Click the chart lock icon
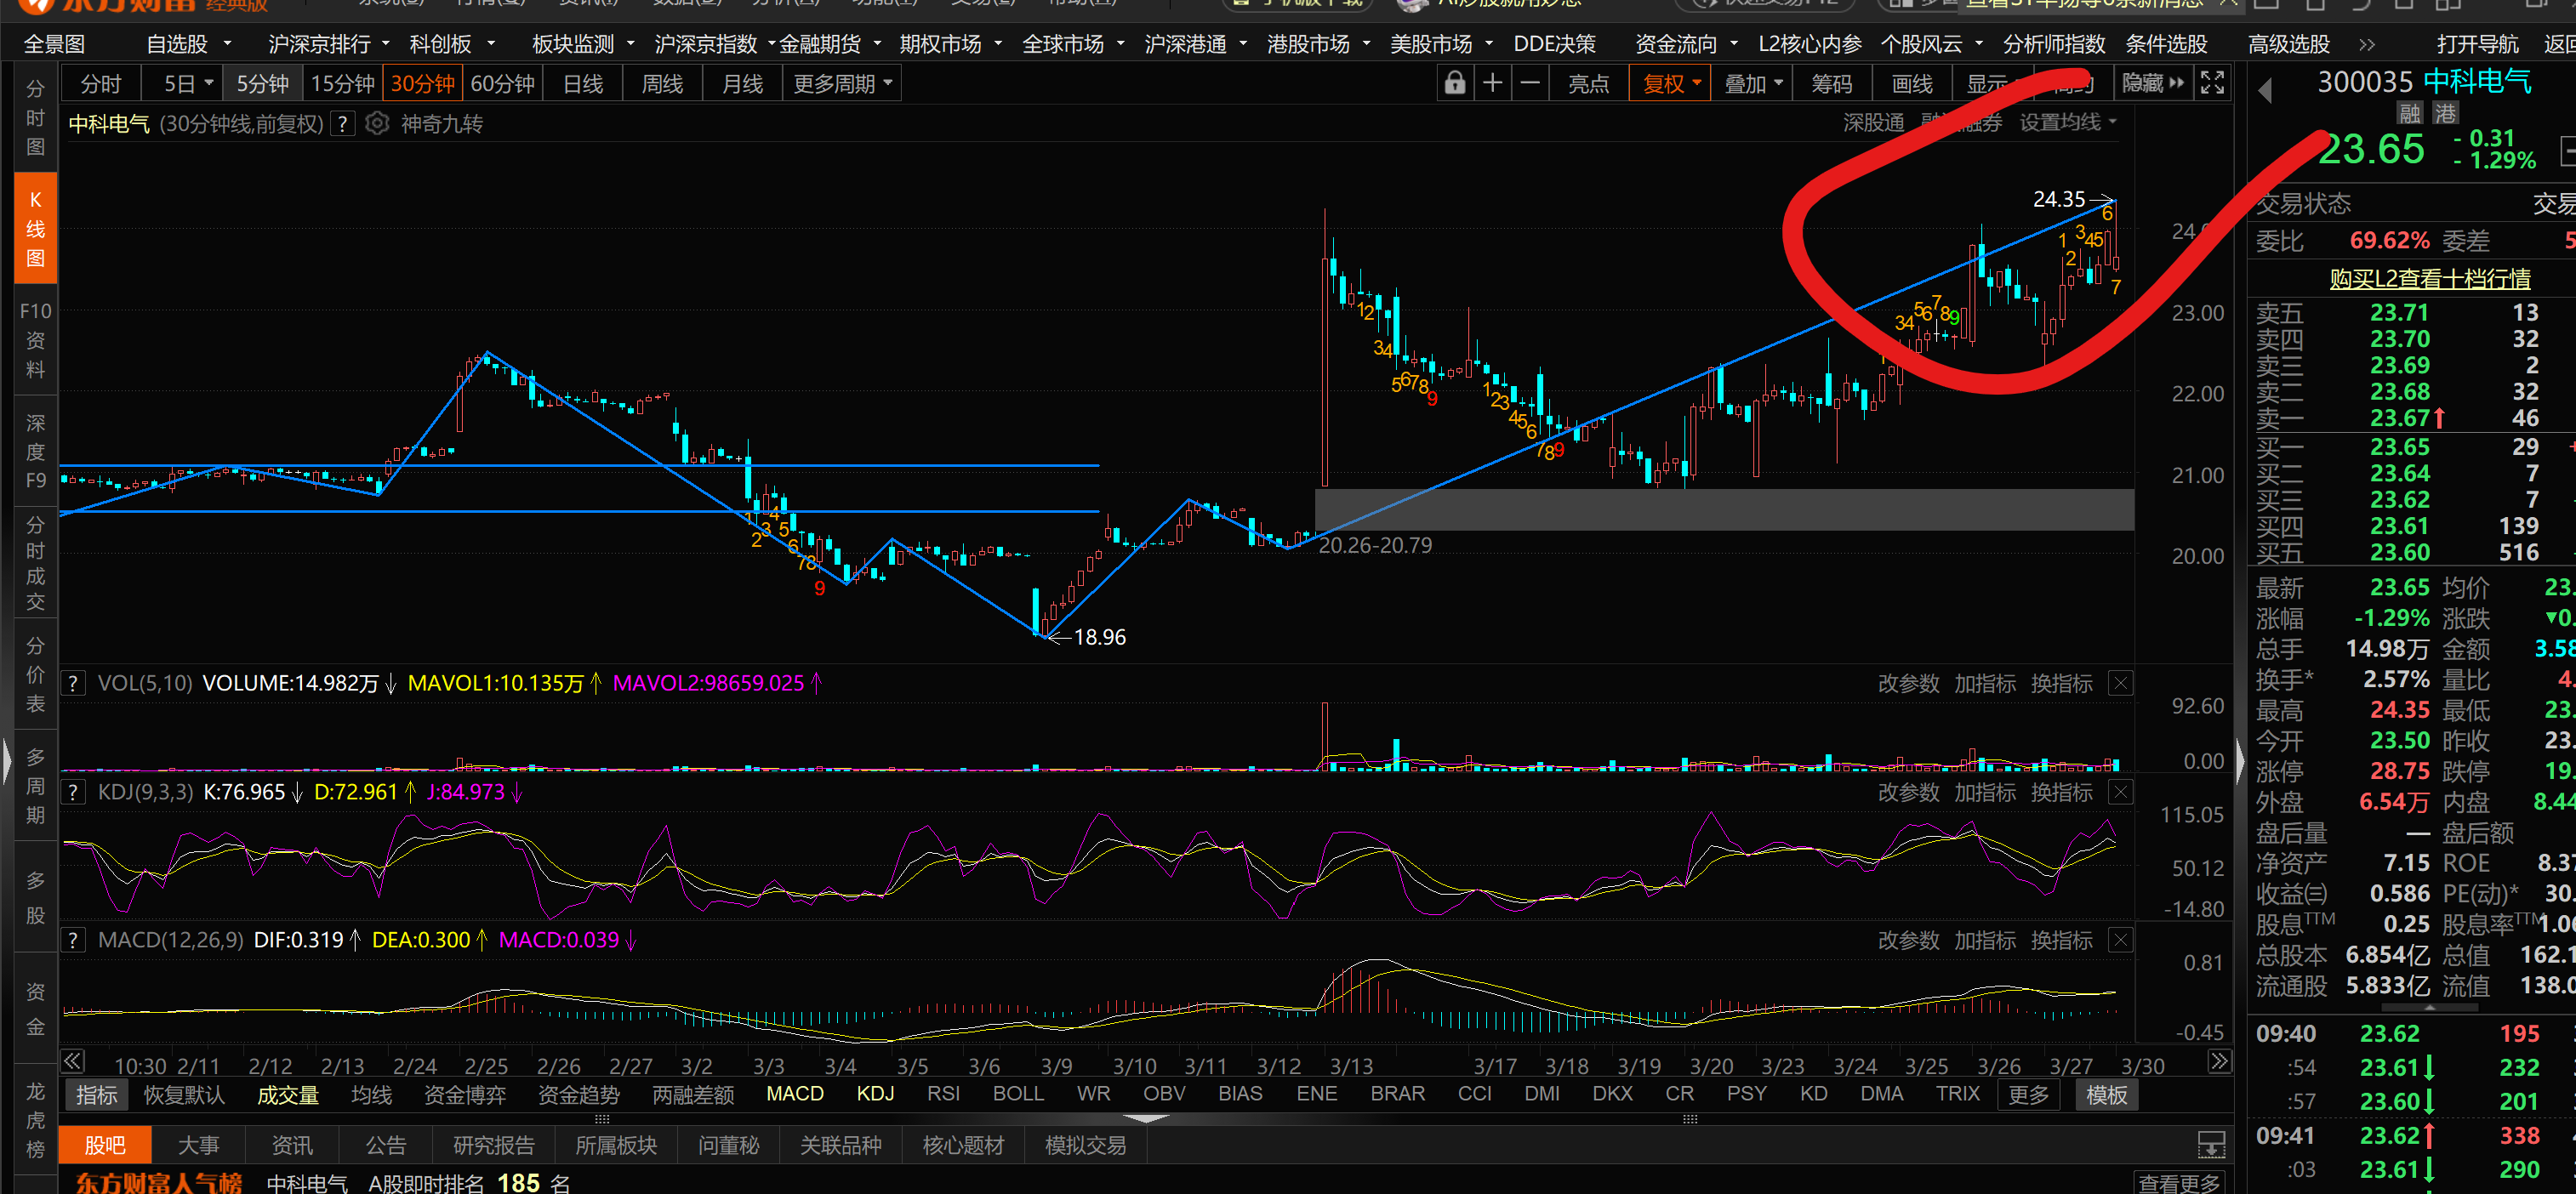 [x=1454, y=83]
